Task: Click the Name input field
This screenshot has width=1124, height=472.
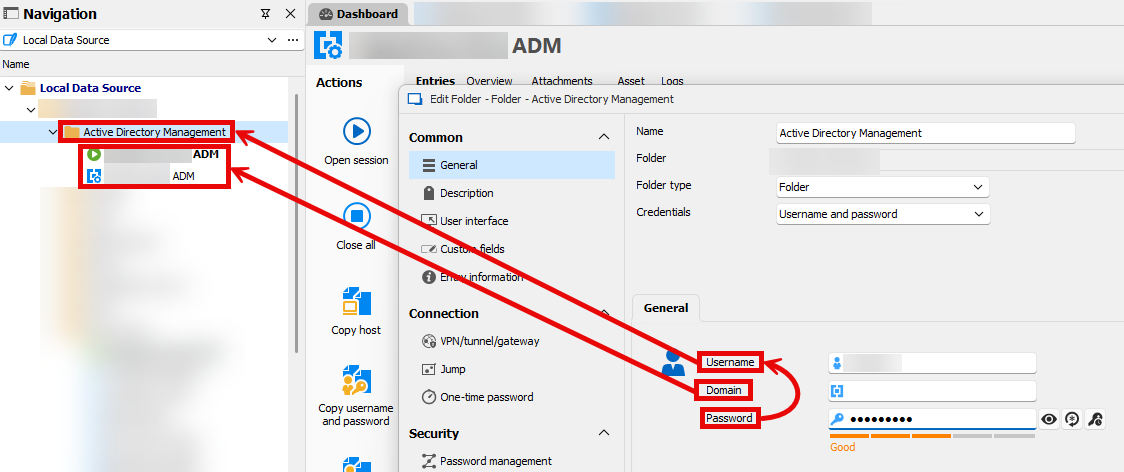Action: pos(926,133)
